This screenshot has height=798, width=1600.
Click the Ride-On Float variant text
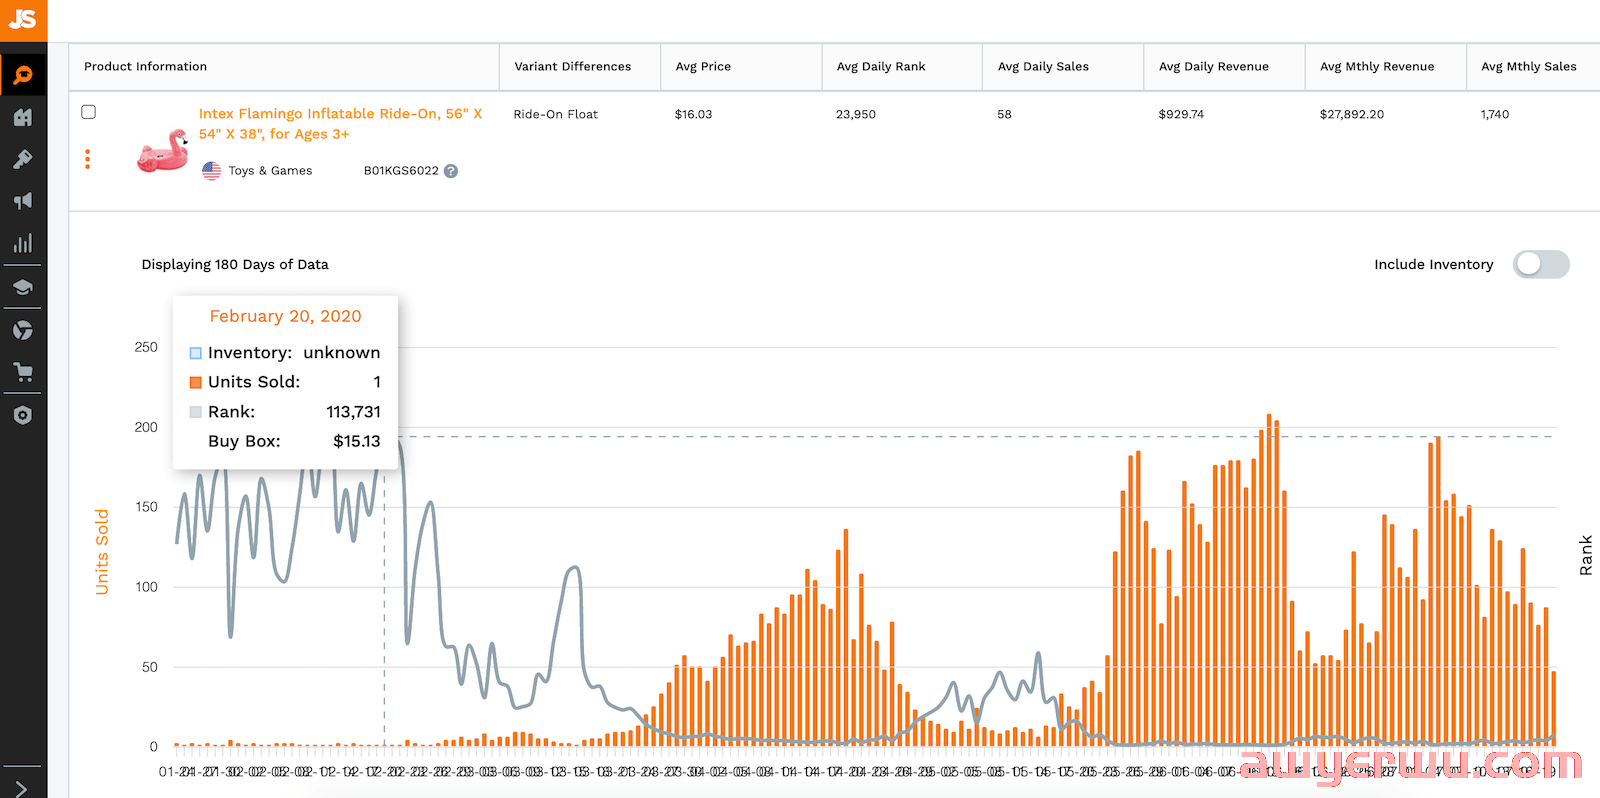(556, 114)
